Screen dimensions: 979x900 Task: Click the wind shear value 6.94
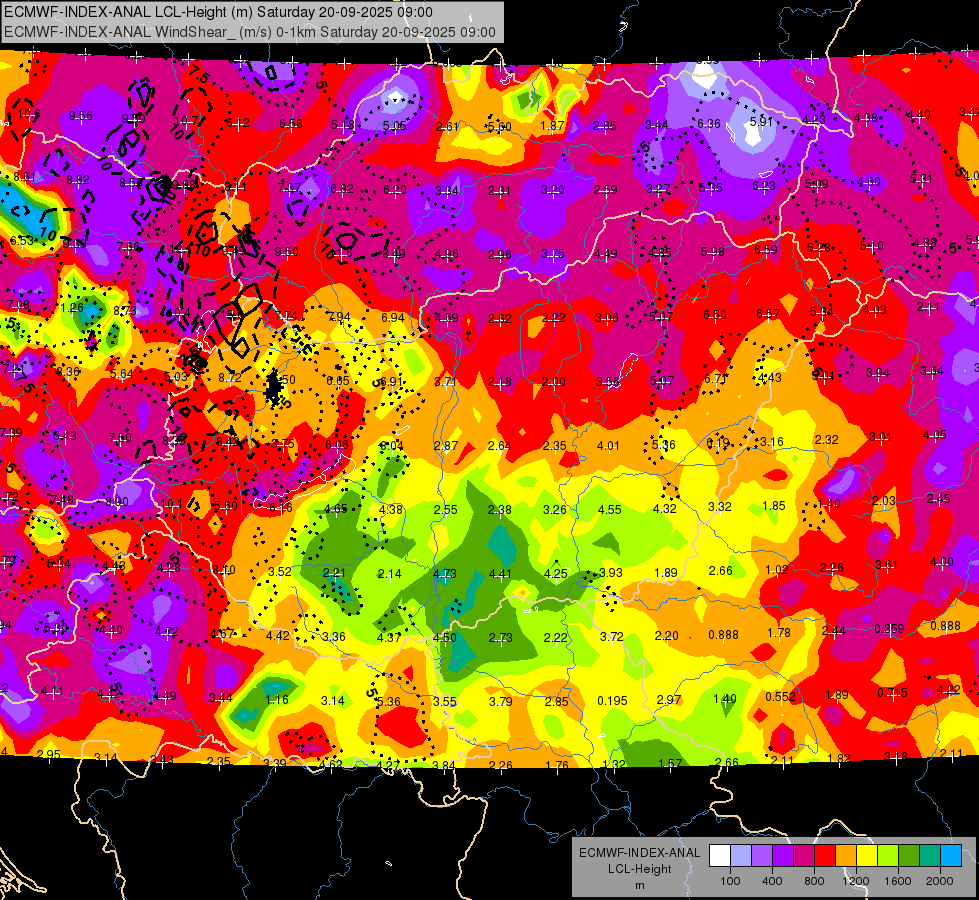pos(393,318)
